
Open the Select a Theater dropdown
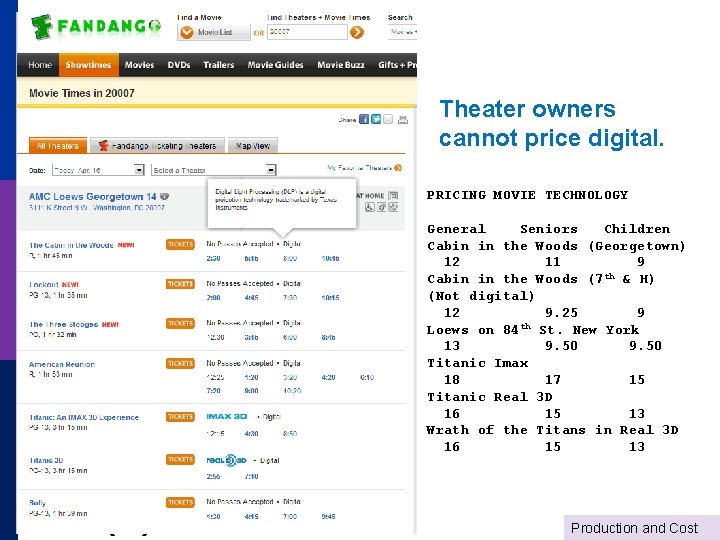point(214,170)
